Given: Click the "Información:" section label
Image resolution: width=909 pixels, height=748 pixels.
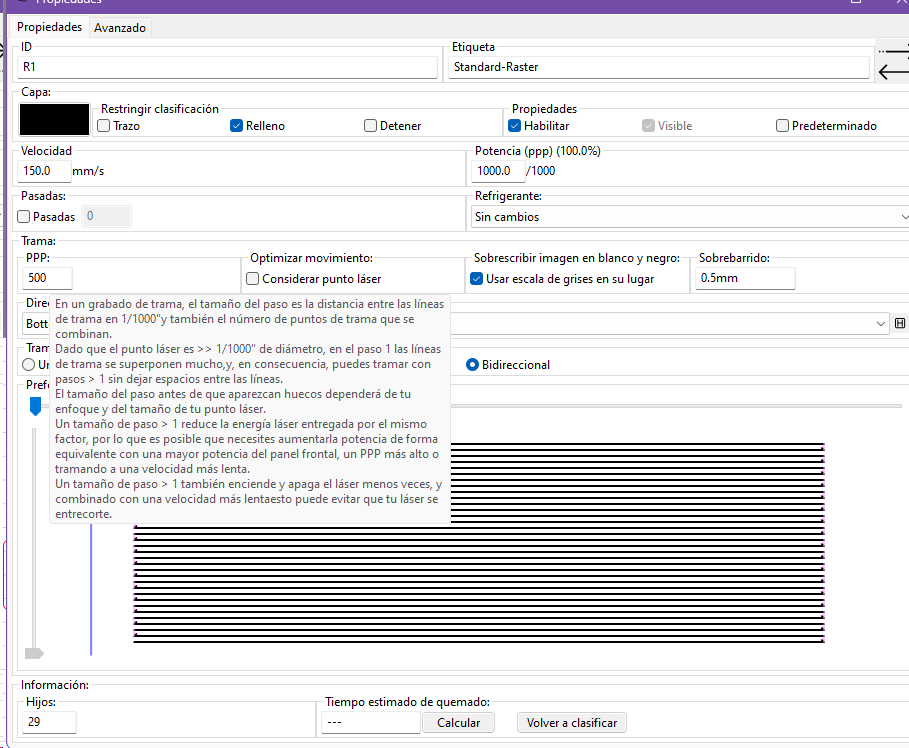Looking at the screenshot, I should coord(55,685).
